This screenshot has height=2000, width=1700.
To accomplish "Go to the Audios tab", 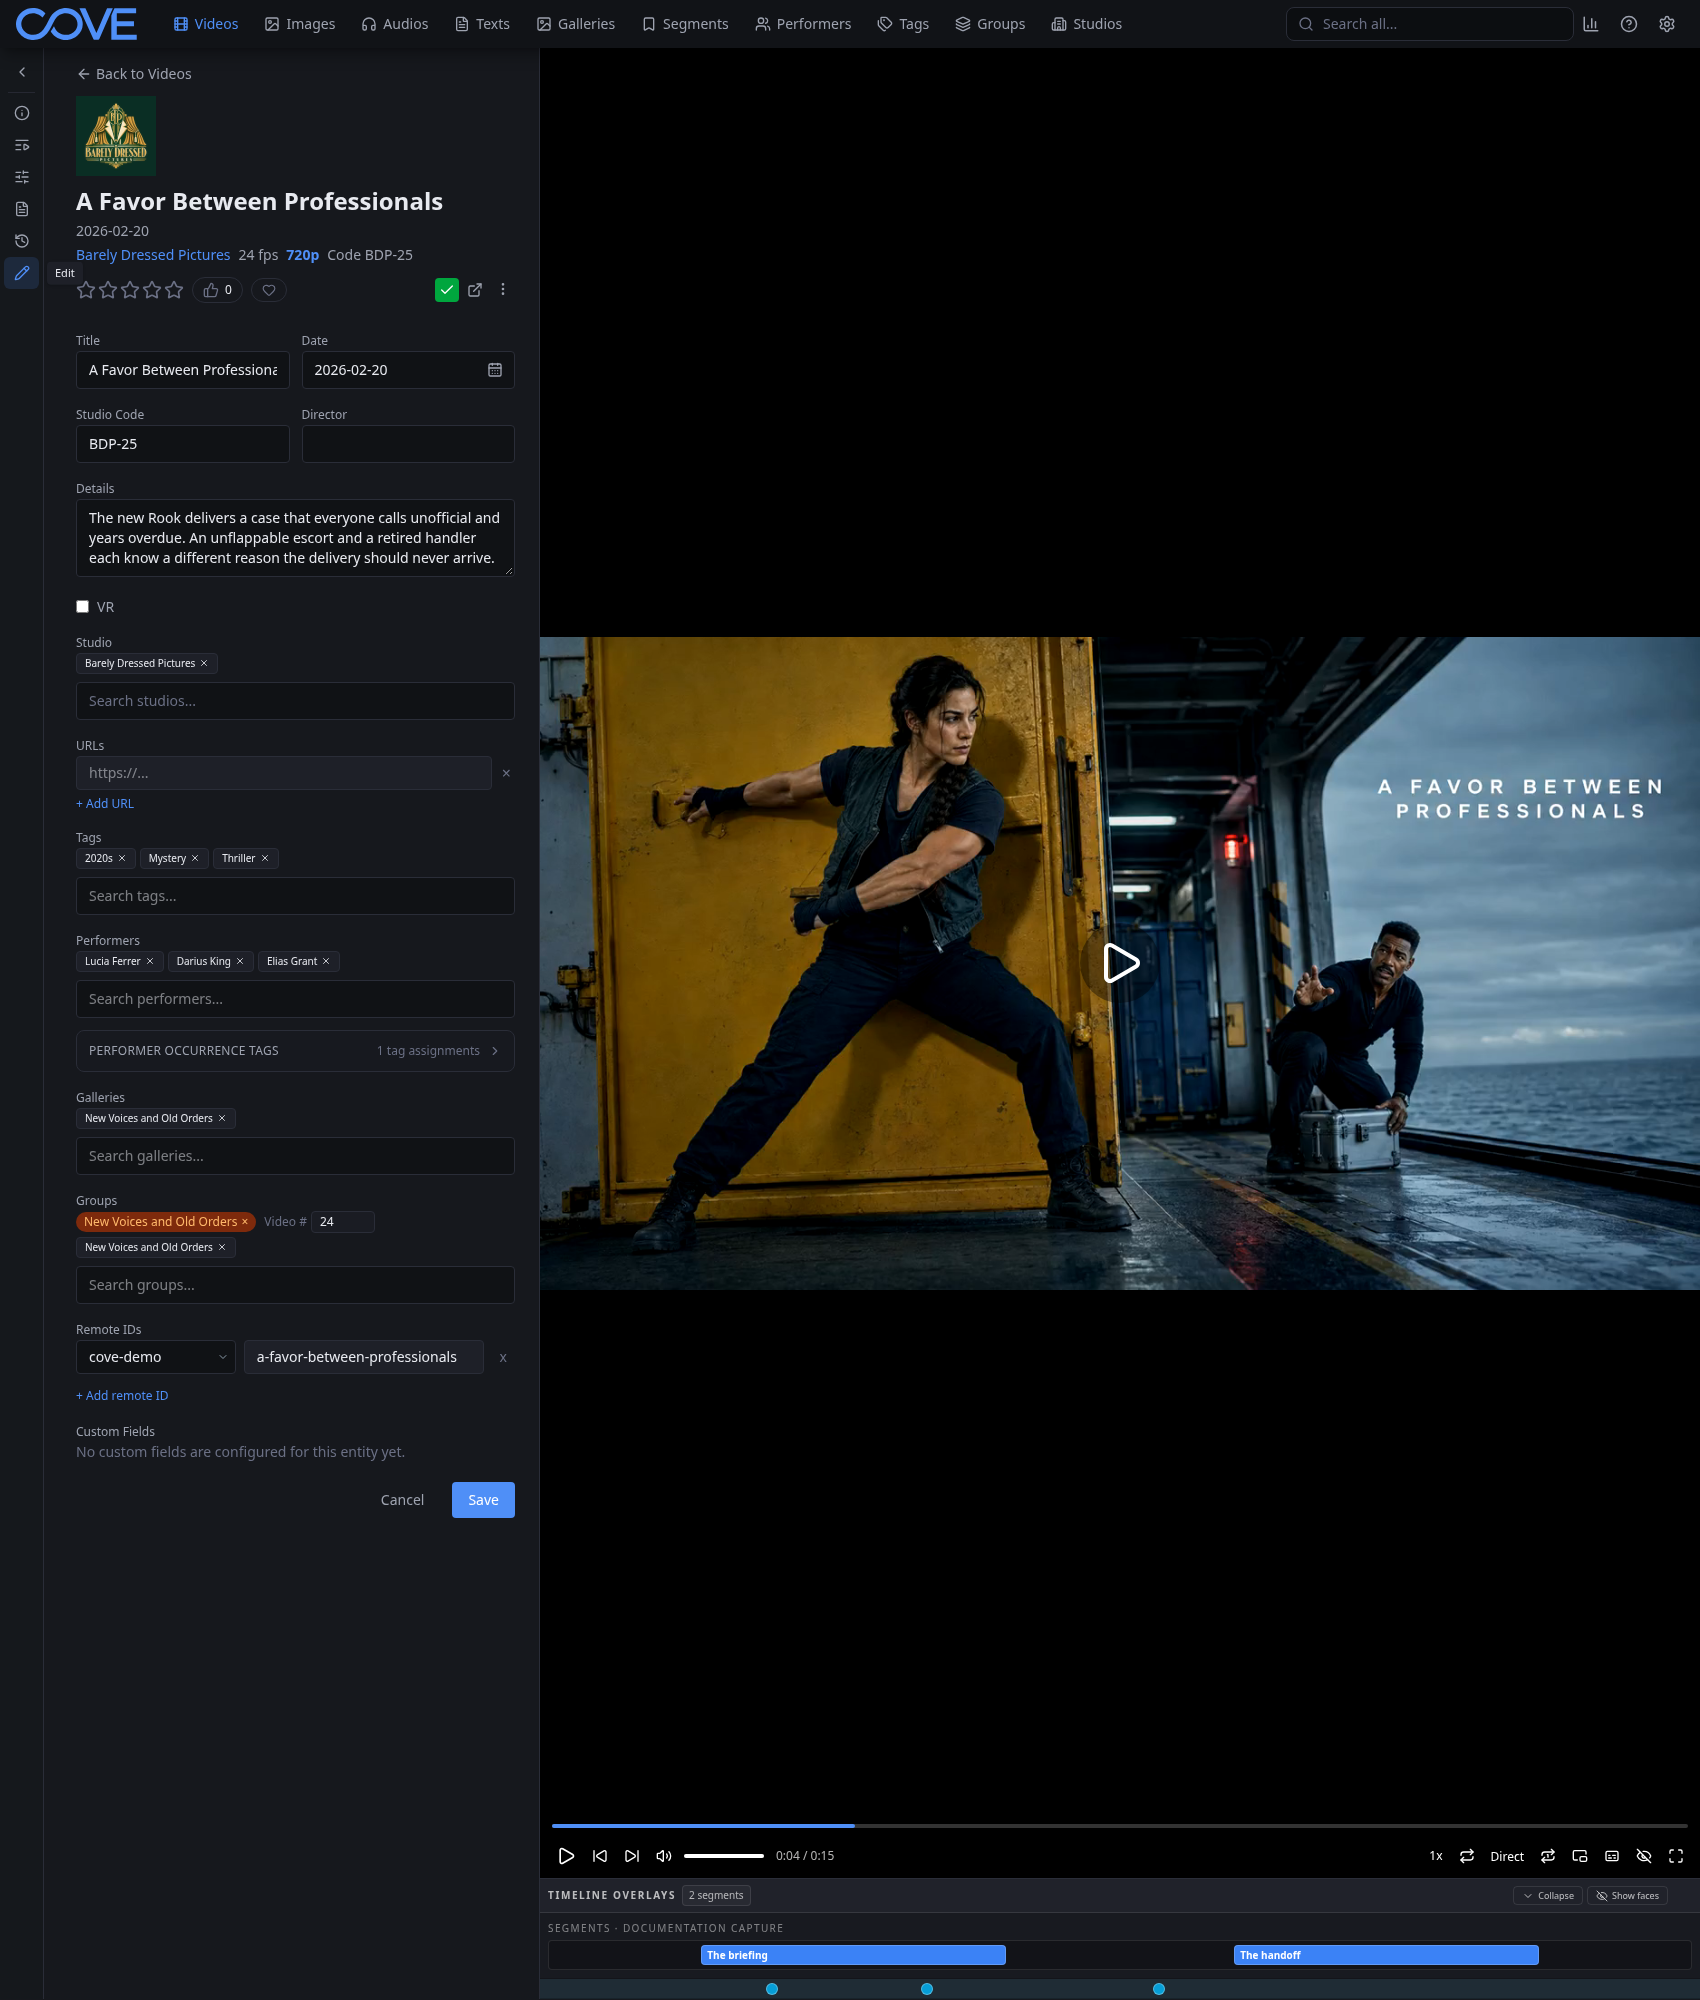I will pos(395,24).
